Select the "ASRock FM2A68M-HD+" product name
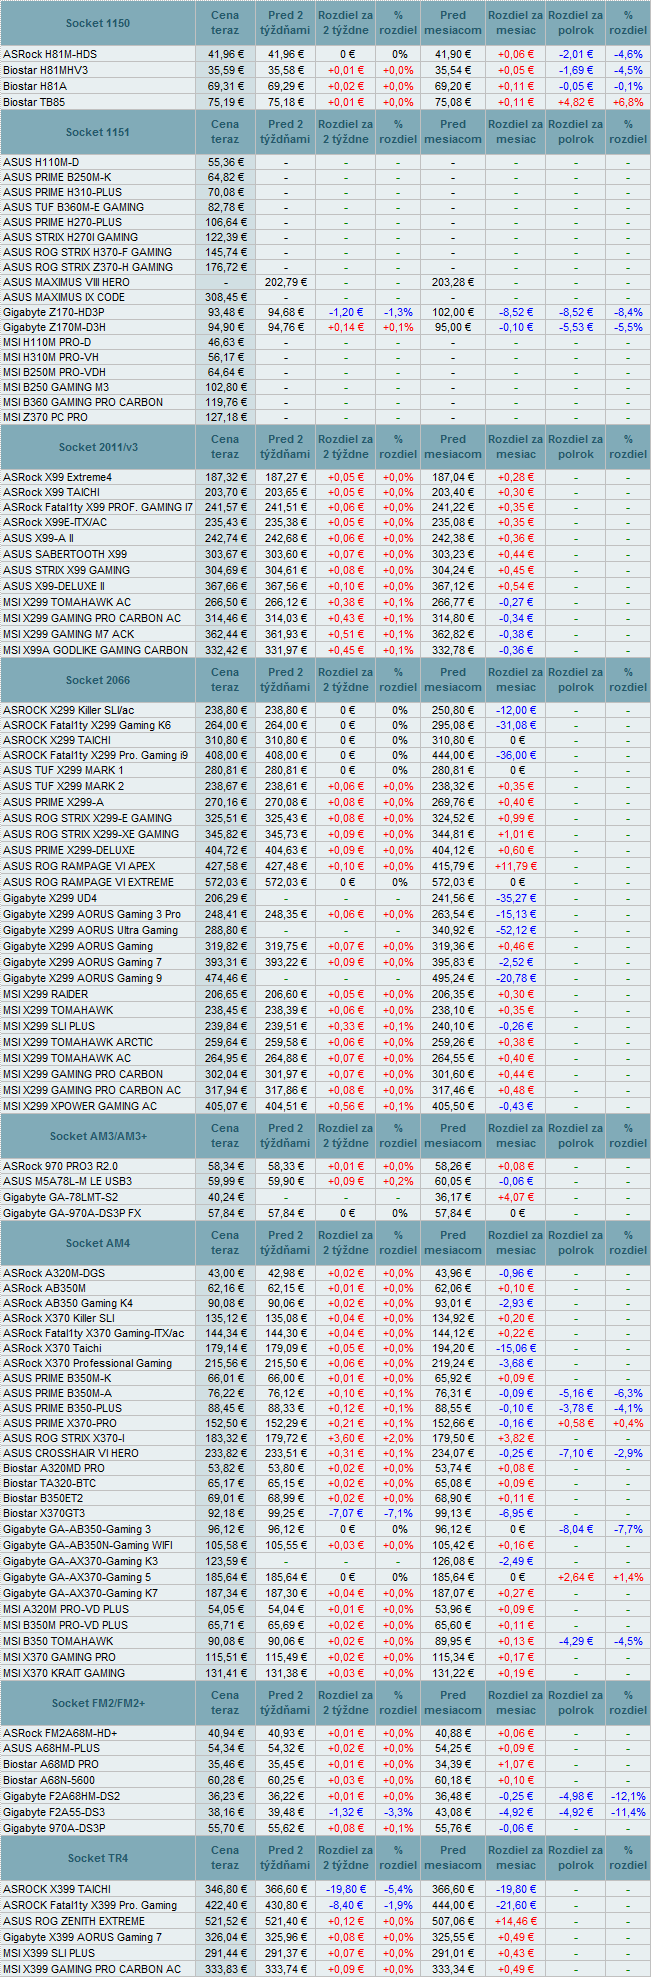This screenshot has width=651, height=1977. pyautogui.click(x=60, y=1733)
